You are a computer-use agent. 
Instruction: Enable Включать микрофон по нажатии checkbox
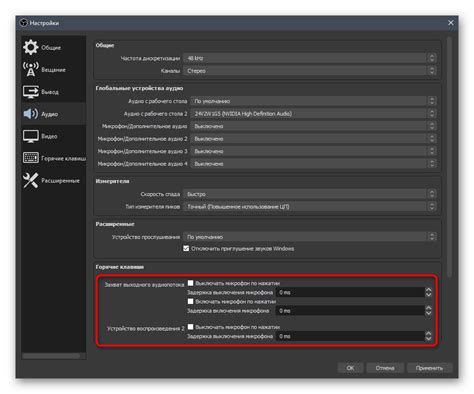[x=190, y=301]
